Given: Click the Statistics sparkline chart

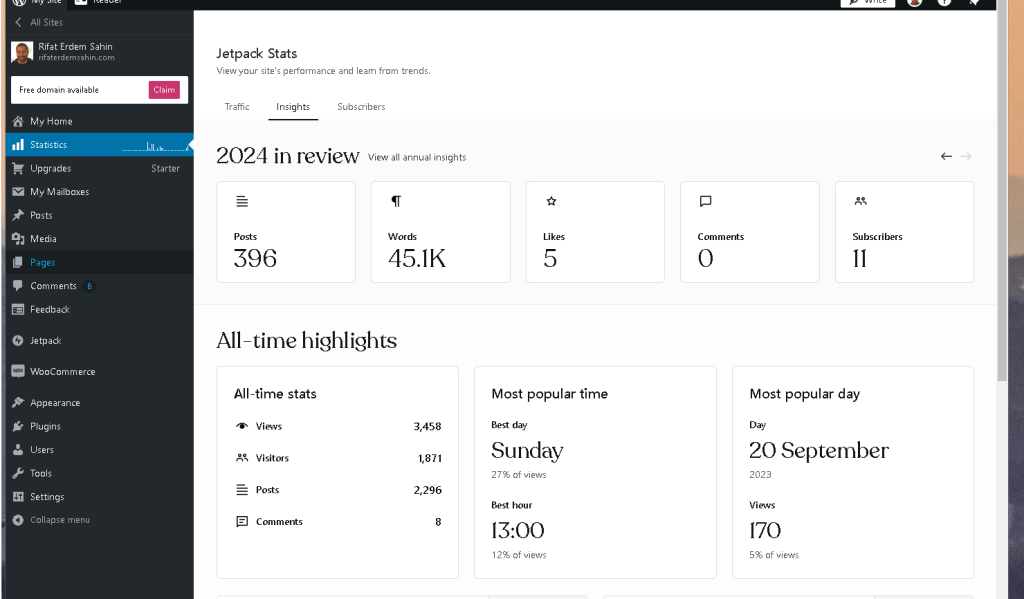Looking at the screenshot, I should [155, 146].
